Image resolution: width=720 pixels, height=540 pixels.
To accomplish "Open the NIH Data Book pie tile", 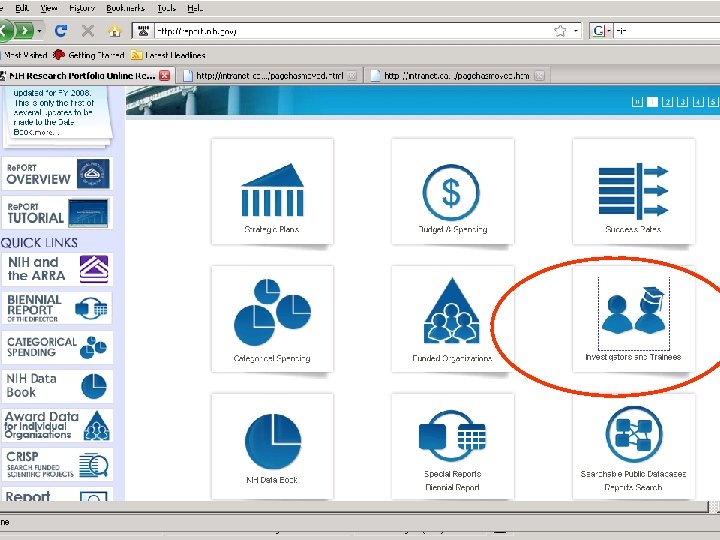I will point(272,446).
